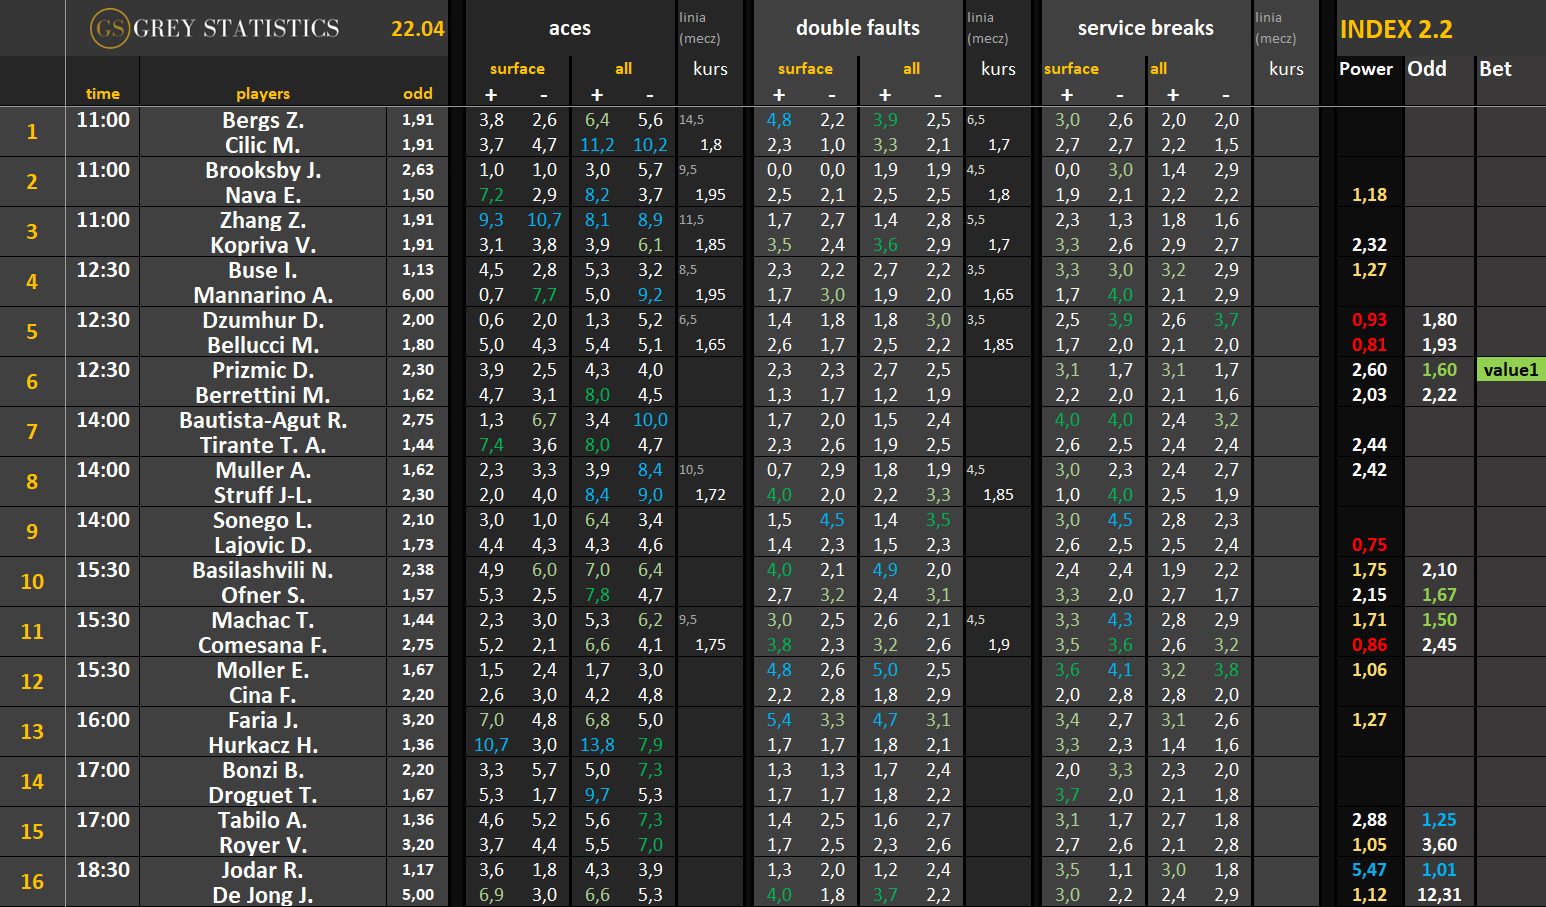
Task: Click the 6,00 odd for Mannarino A.
Action: 418,295
